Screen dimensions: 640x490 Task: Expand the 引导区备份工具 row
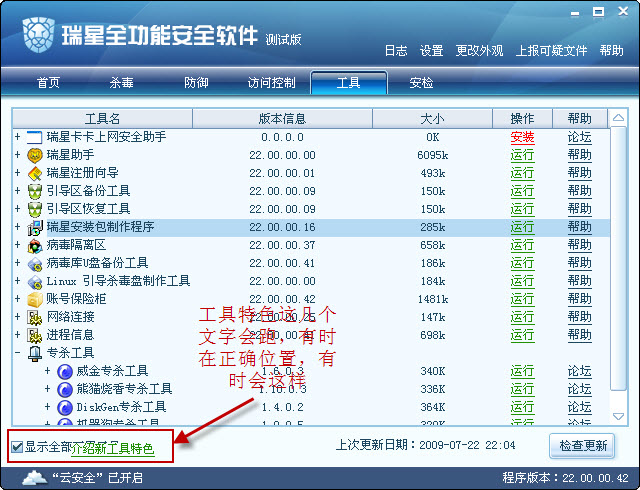[x=18, y=190]
